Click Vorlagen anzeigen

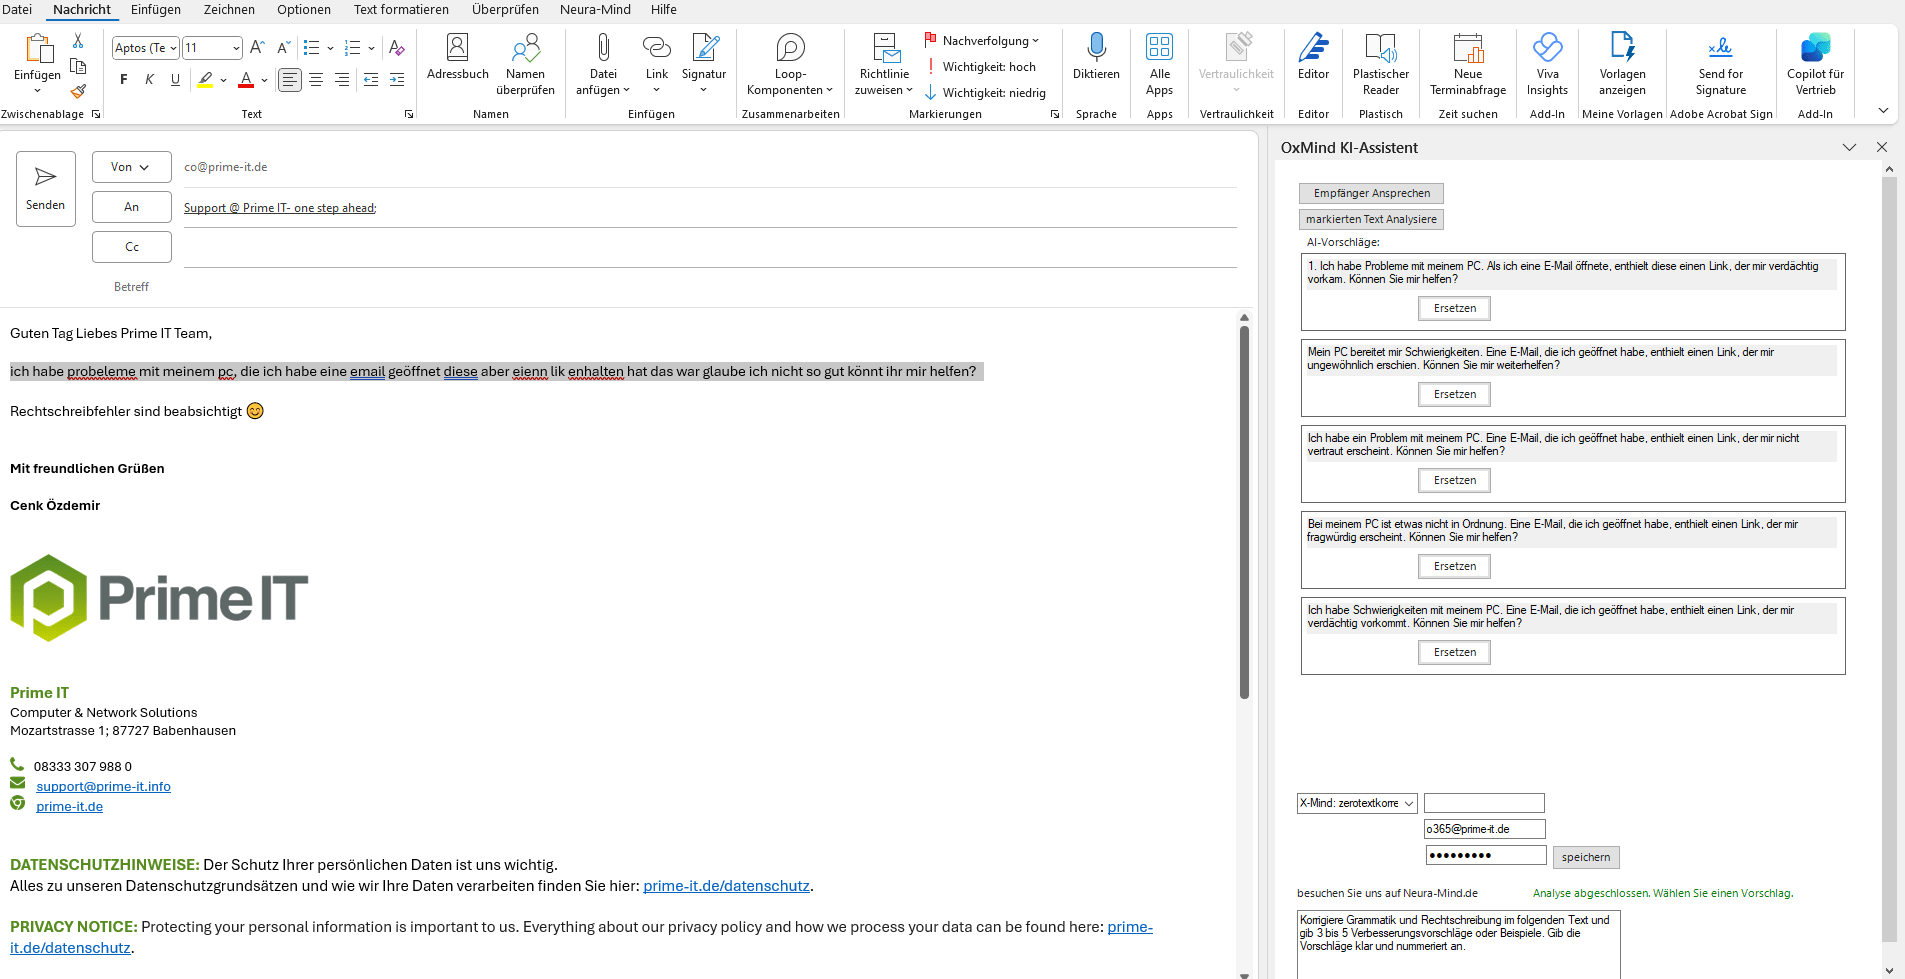(x=1622, y=65)
